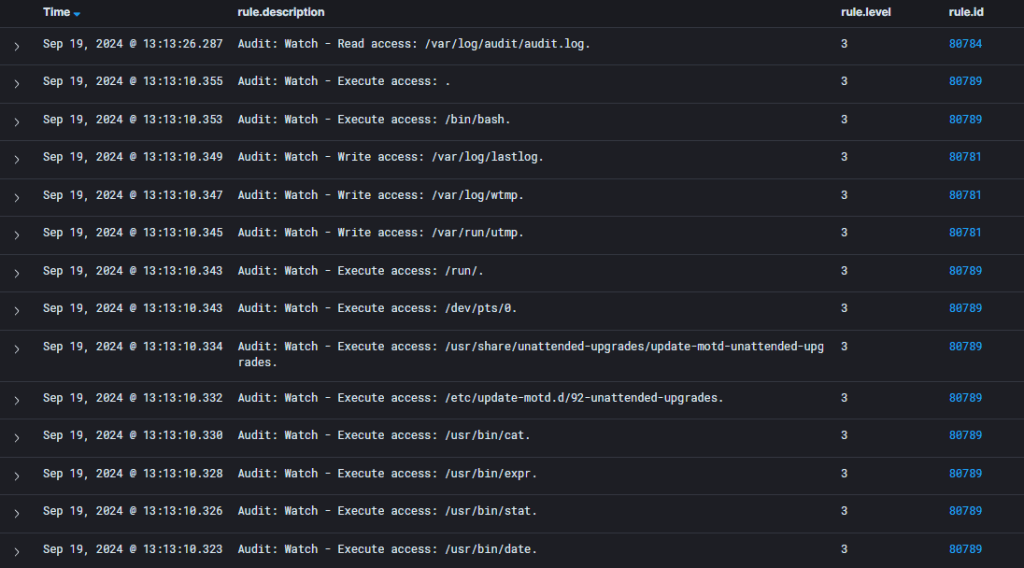Open rule 80789 link for /usr/bin/stat
Image resolution: width=1024 pixels, height=568 pixels.
[x=965, y=511]
